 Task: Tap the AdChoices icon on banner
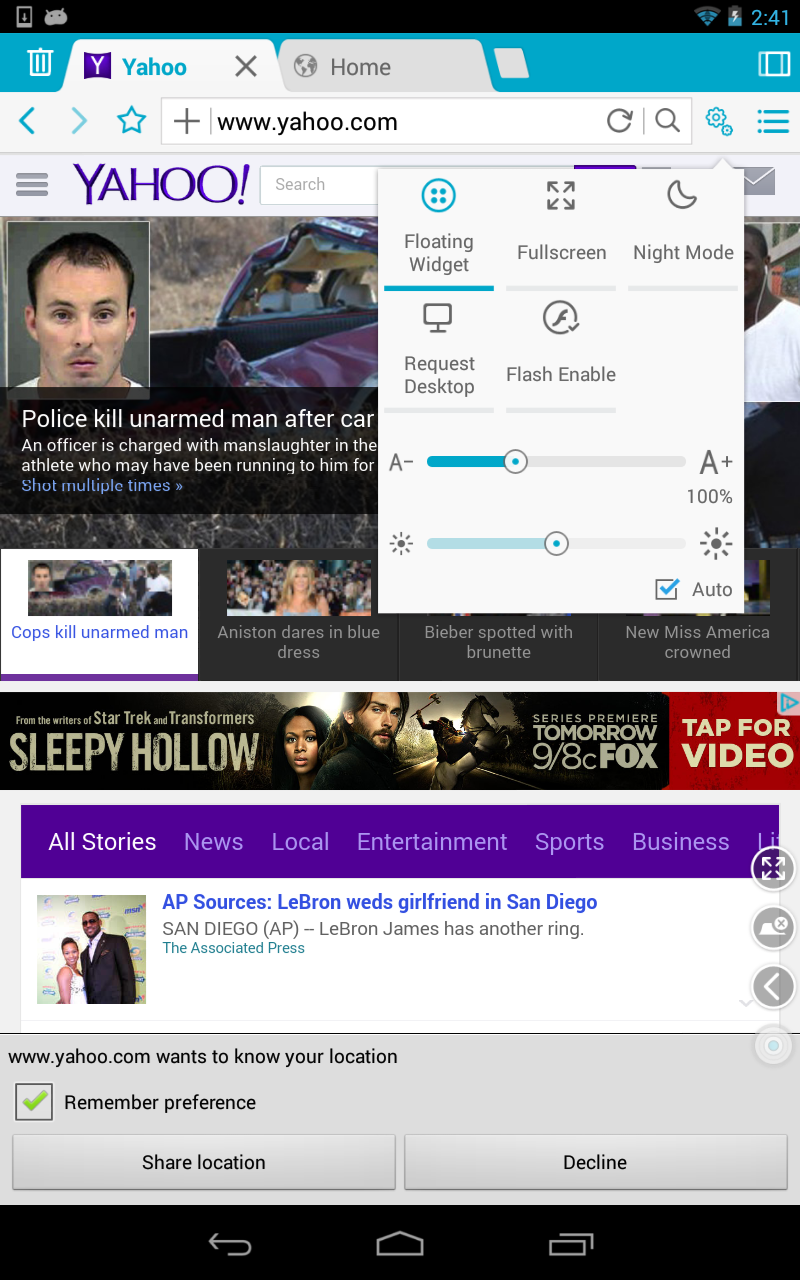click(789, 702)
